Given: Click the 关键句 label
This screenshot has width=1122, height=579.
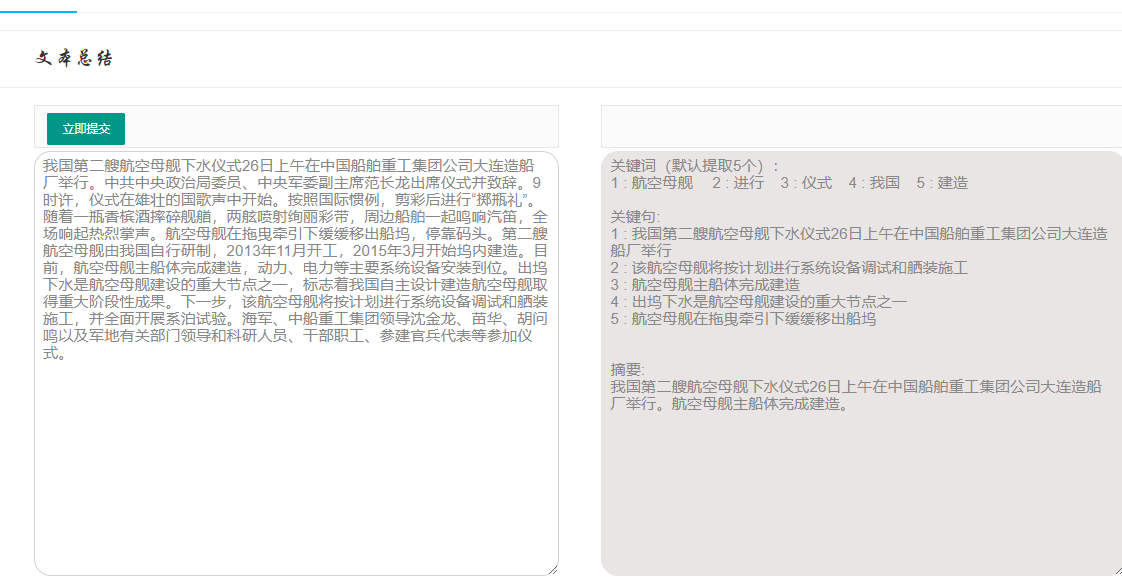Looking at the screenshot, I should click(x=635, y=217).
